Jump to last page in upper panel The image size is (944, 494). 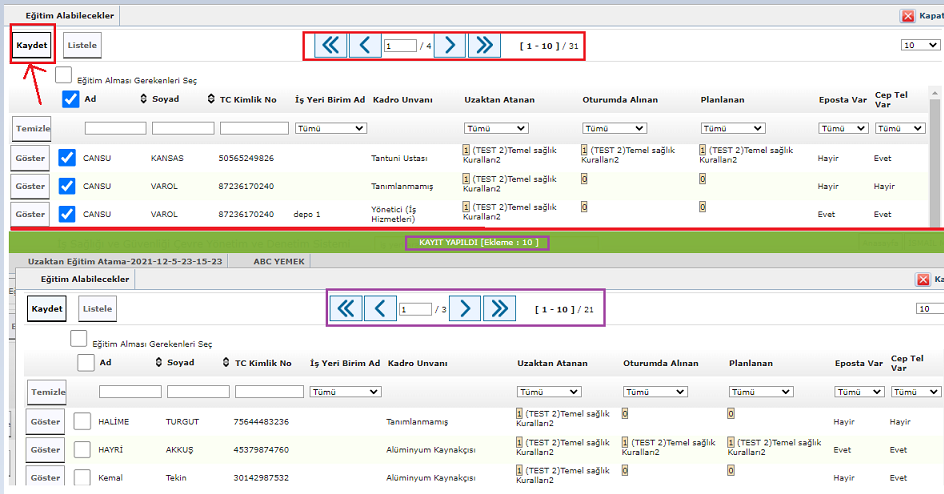point(484,45)
